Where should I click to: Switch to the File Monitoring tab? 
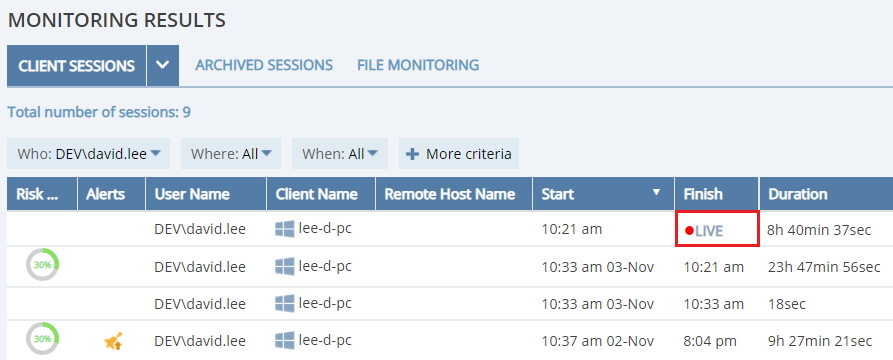pos(418,65)
